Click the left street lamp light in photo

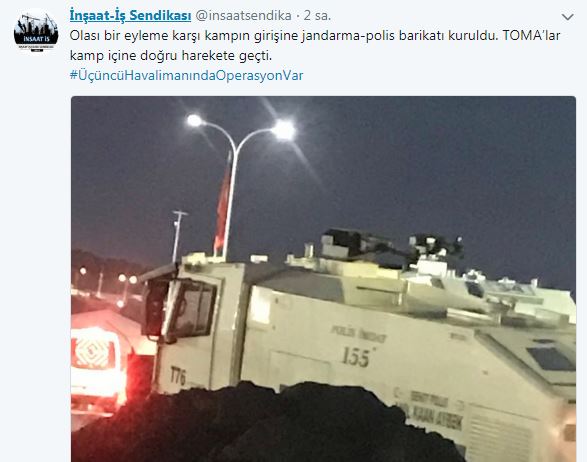coord(194,120)
